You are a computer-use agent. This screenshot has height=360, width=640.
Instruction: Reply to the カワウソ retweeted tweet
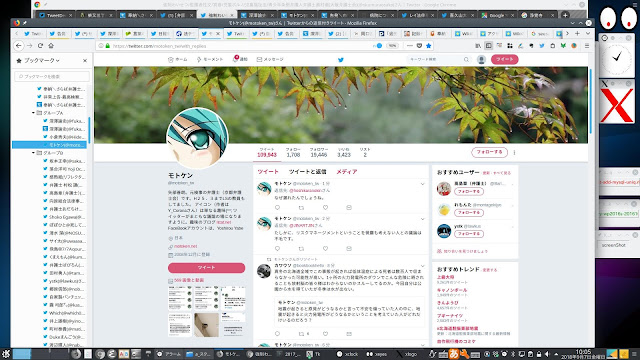click(278, 334)
